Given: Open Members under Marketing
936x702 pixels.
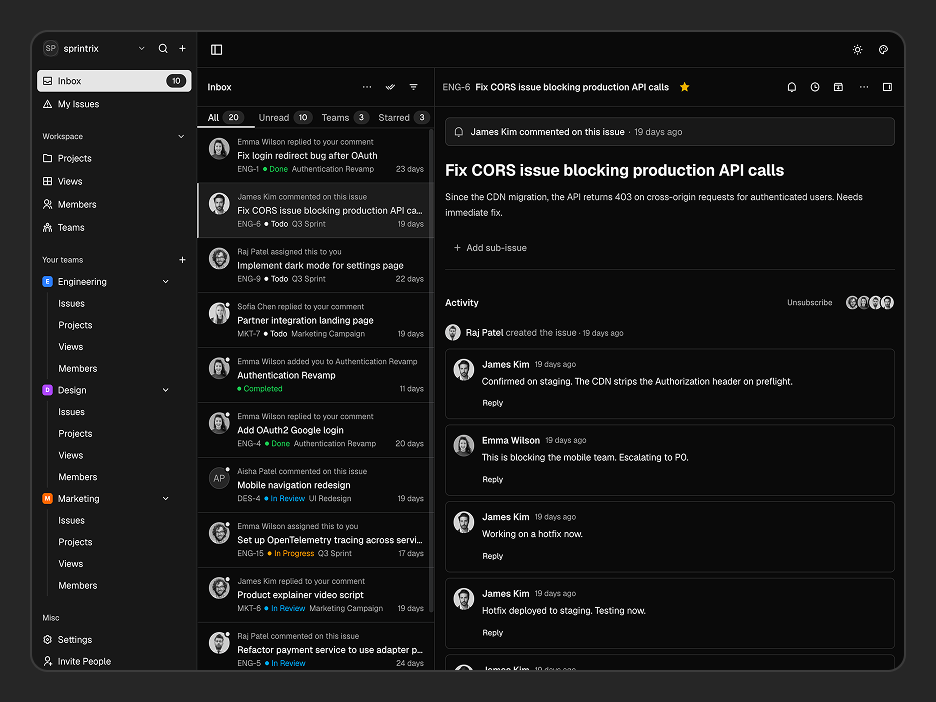Looking at the screenshot, I should point(78,586).
